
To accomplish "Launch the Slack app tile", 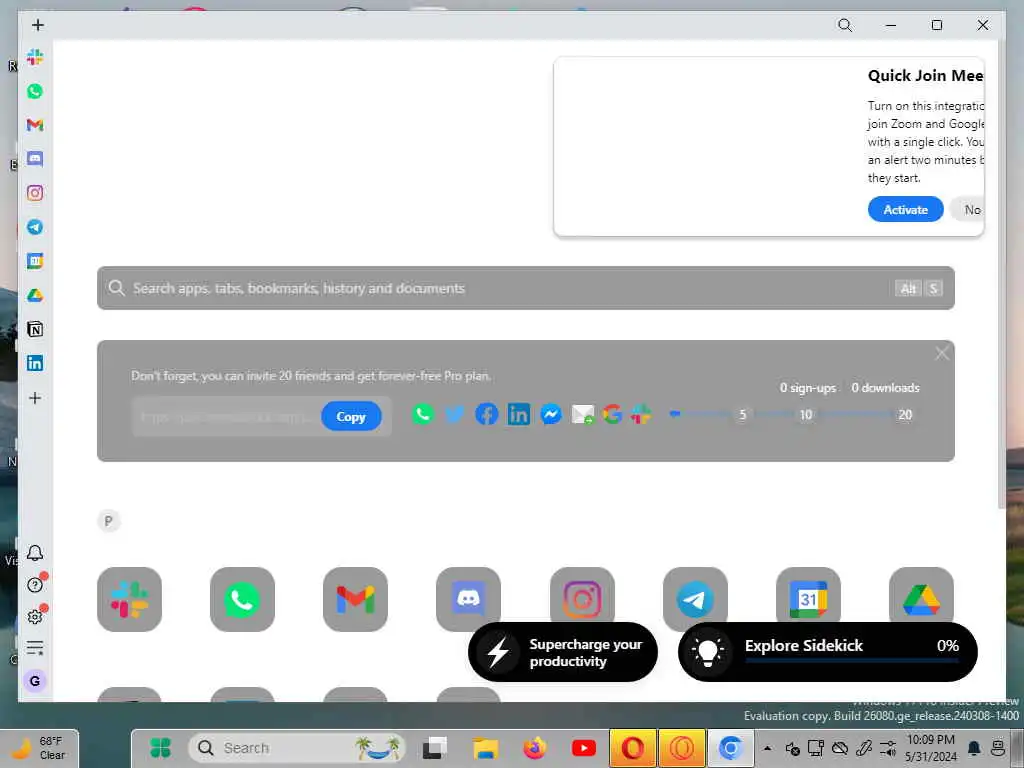I will [129, 599].
